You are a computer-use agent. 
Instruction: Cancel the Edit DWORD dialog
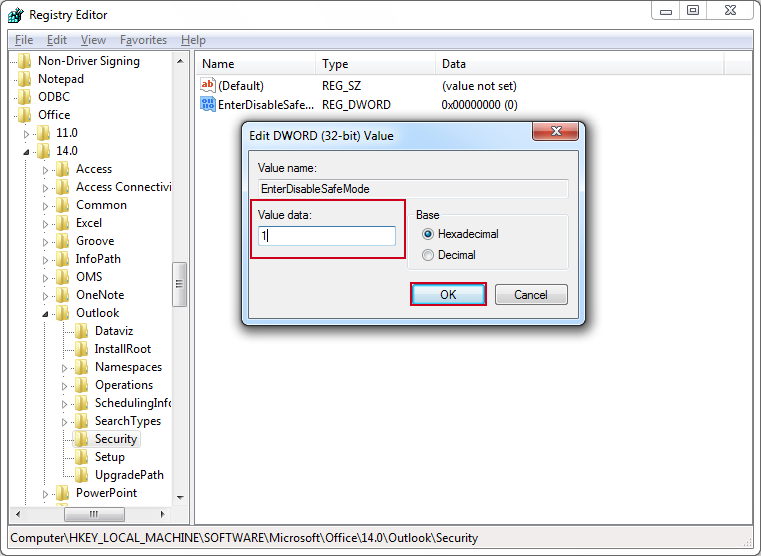coord(531,294)
